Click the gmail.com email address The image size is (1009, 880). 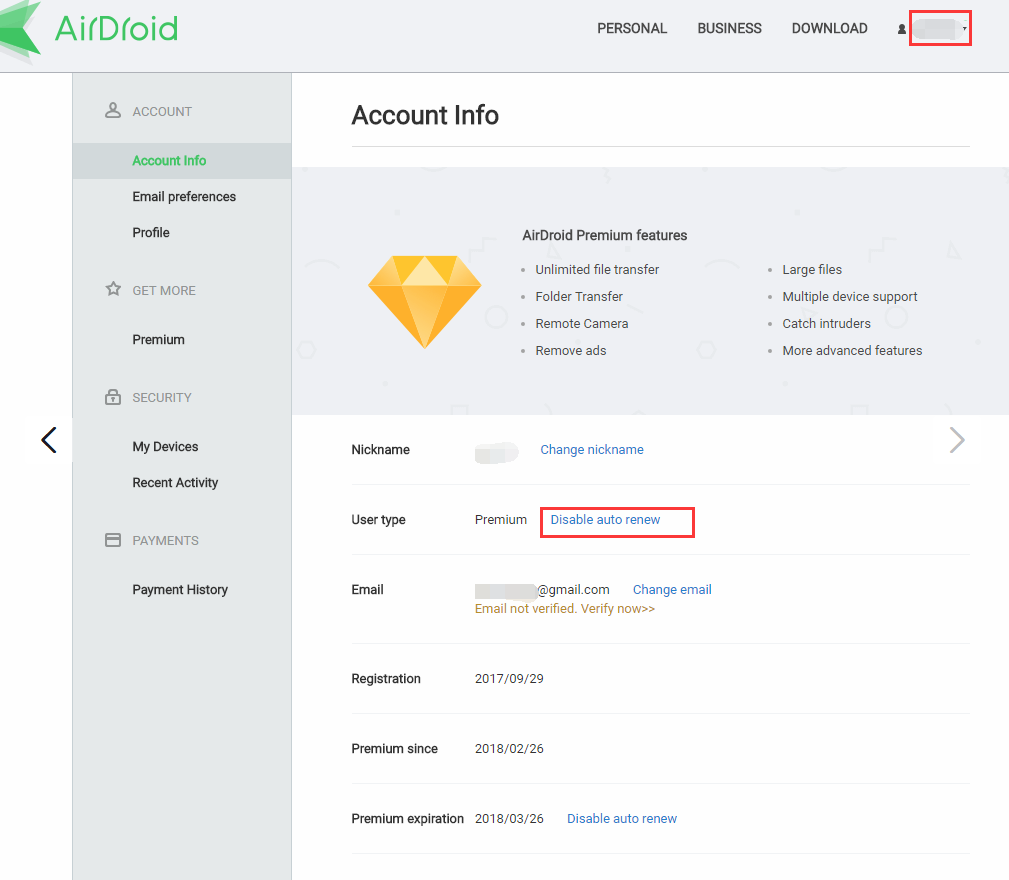point(542,589)
